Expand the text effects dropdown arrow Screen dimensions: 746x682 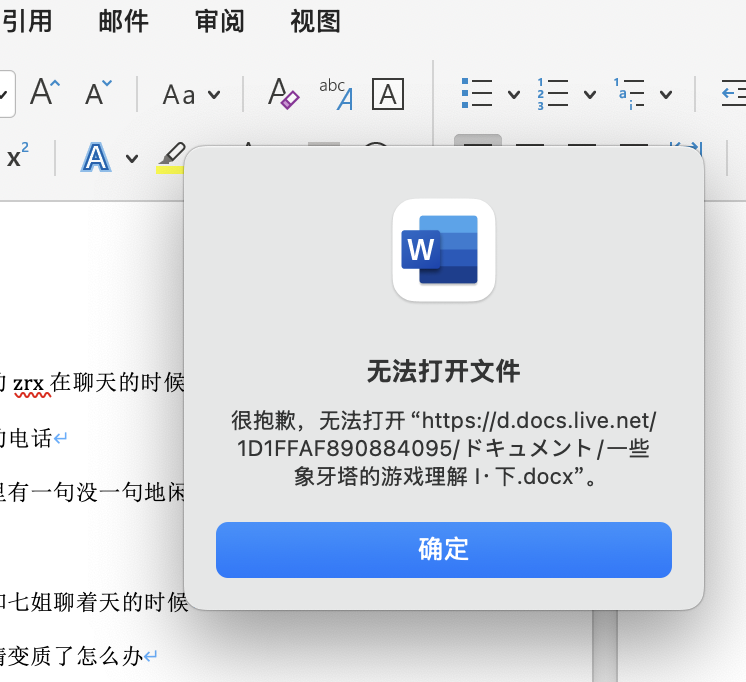132,158
